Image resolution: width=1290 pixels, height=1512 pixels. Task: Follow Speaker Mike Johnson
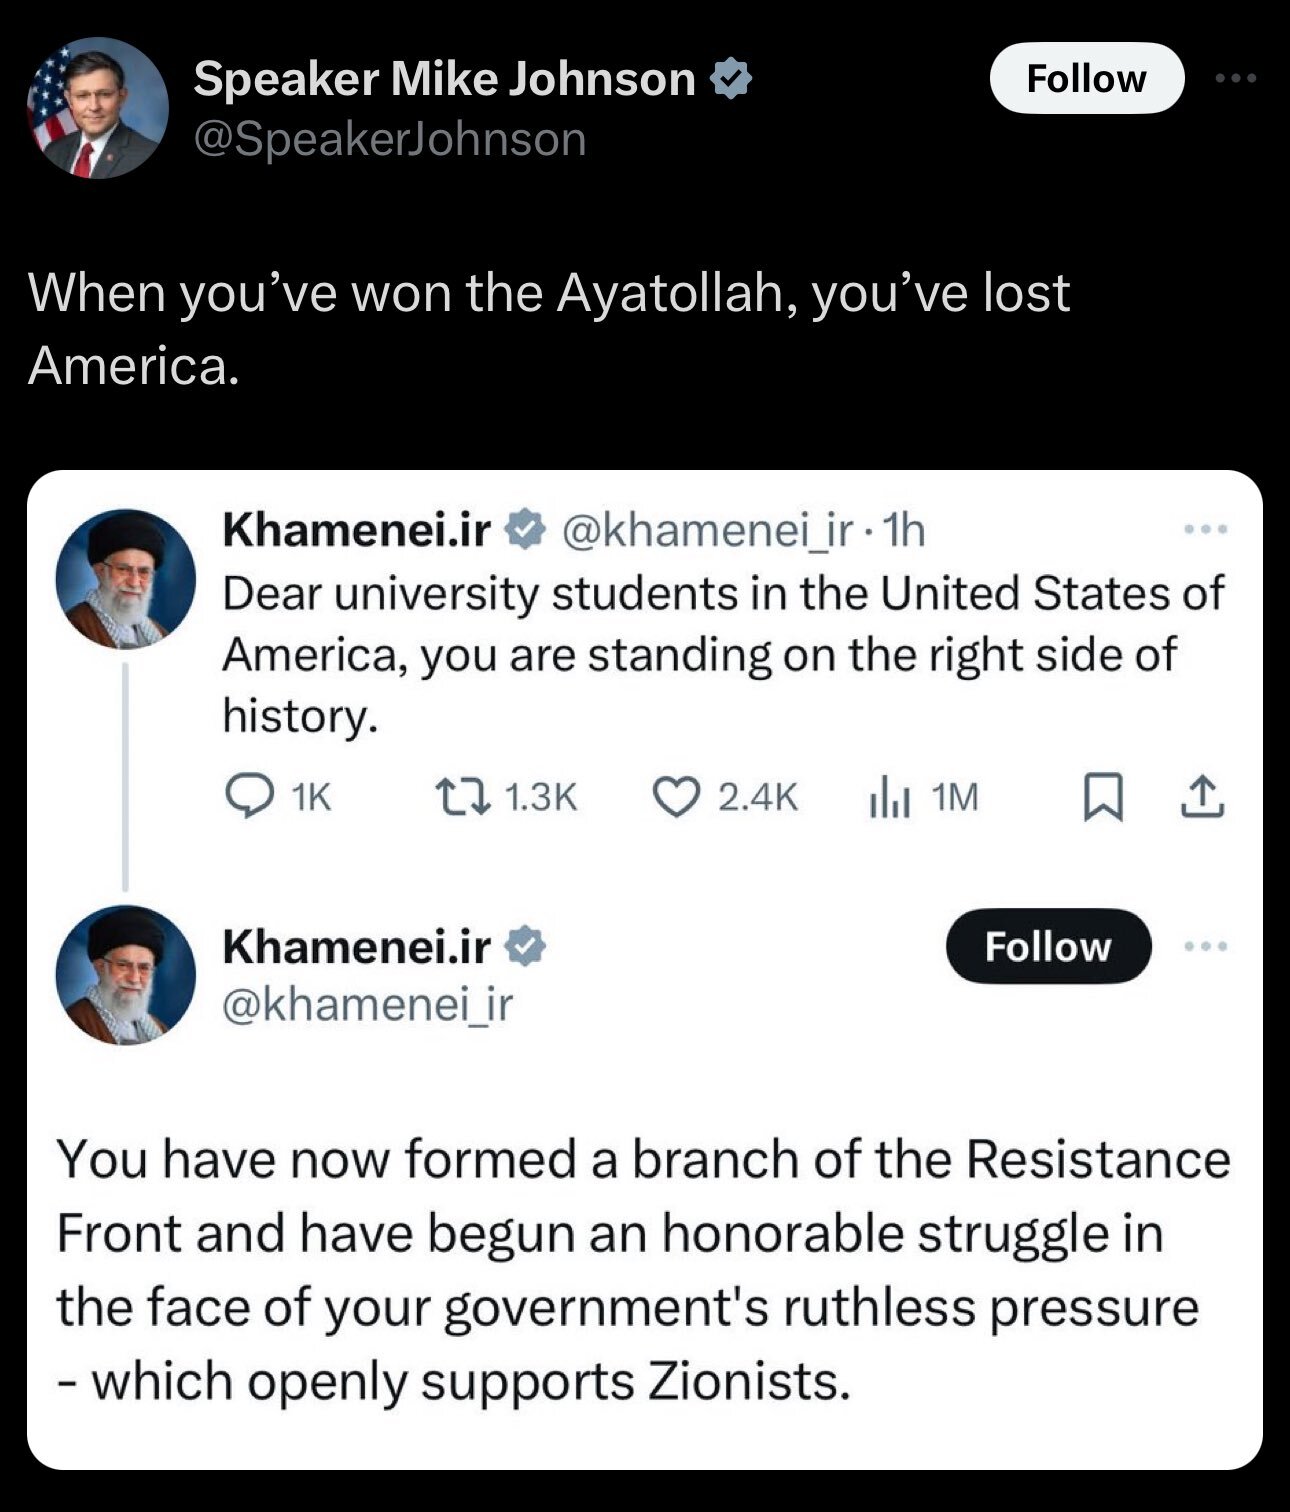coord(1087,78)
